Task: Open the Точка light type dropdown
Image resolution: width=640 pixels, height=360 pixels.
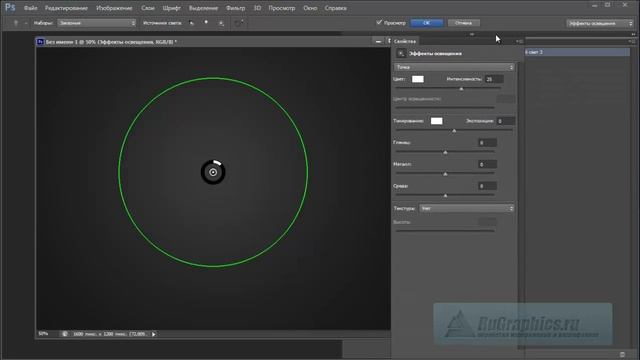Action: coord(454,67)
